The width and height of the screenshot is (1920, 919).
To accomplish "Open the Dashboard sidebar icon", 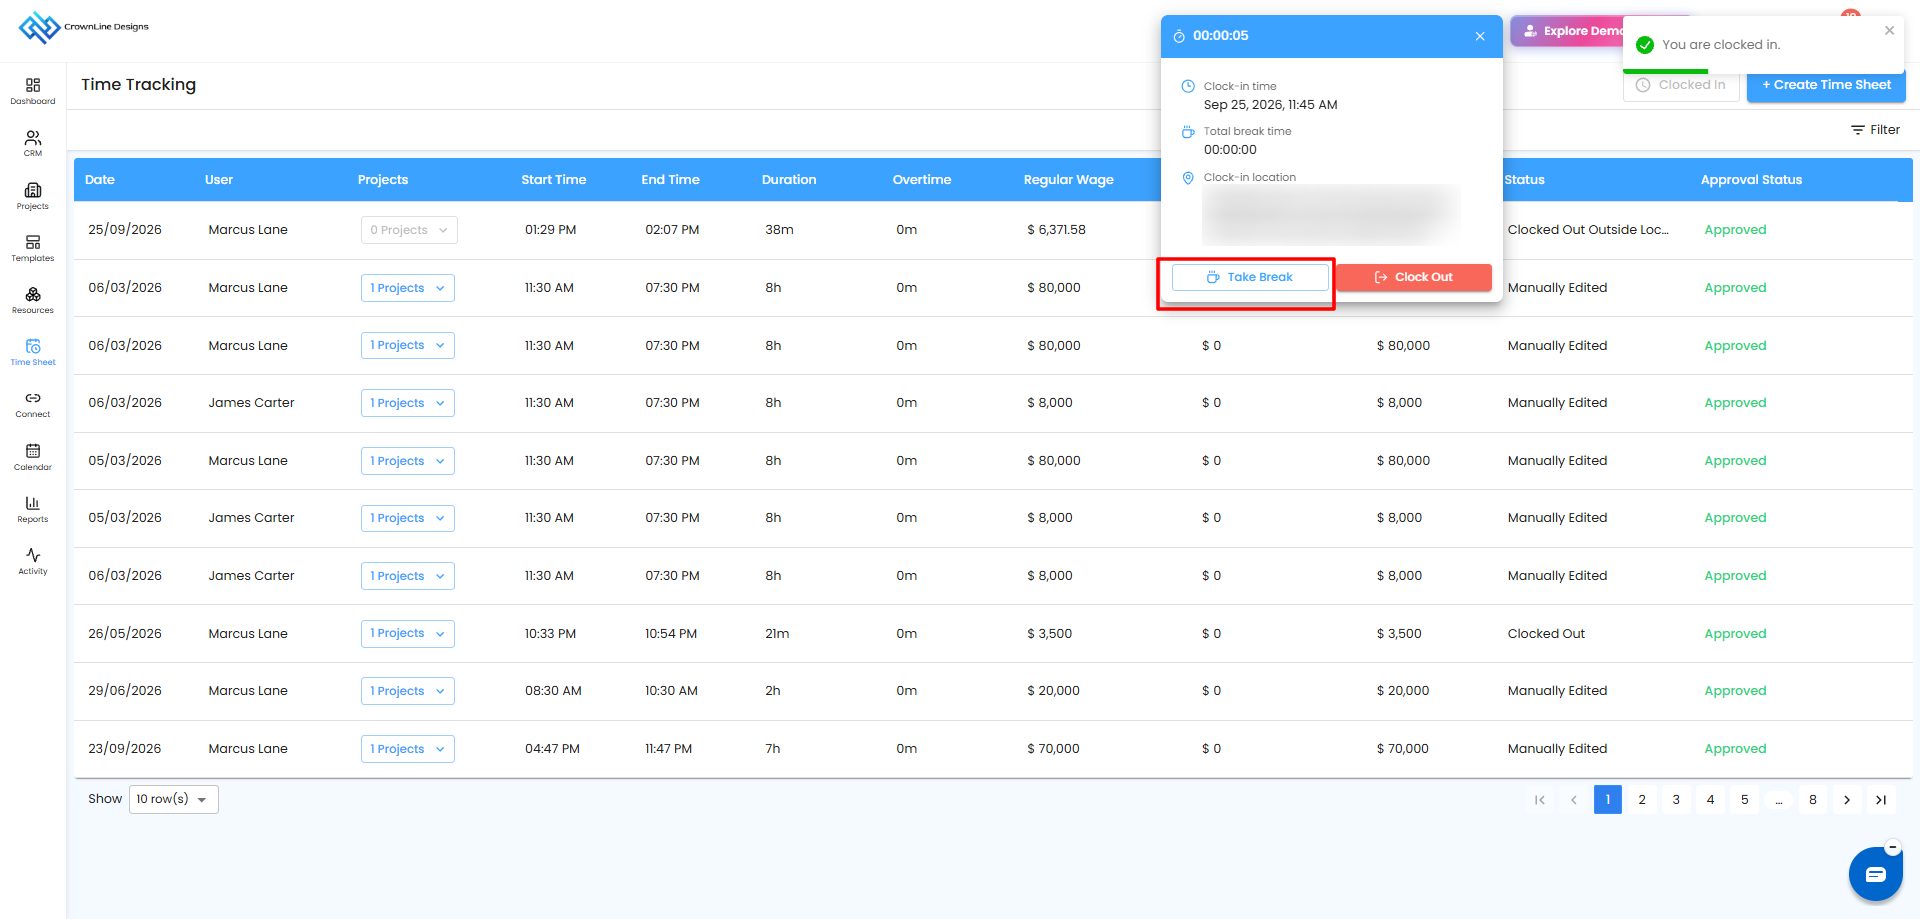I will click(33, 91).
